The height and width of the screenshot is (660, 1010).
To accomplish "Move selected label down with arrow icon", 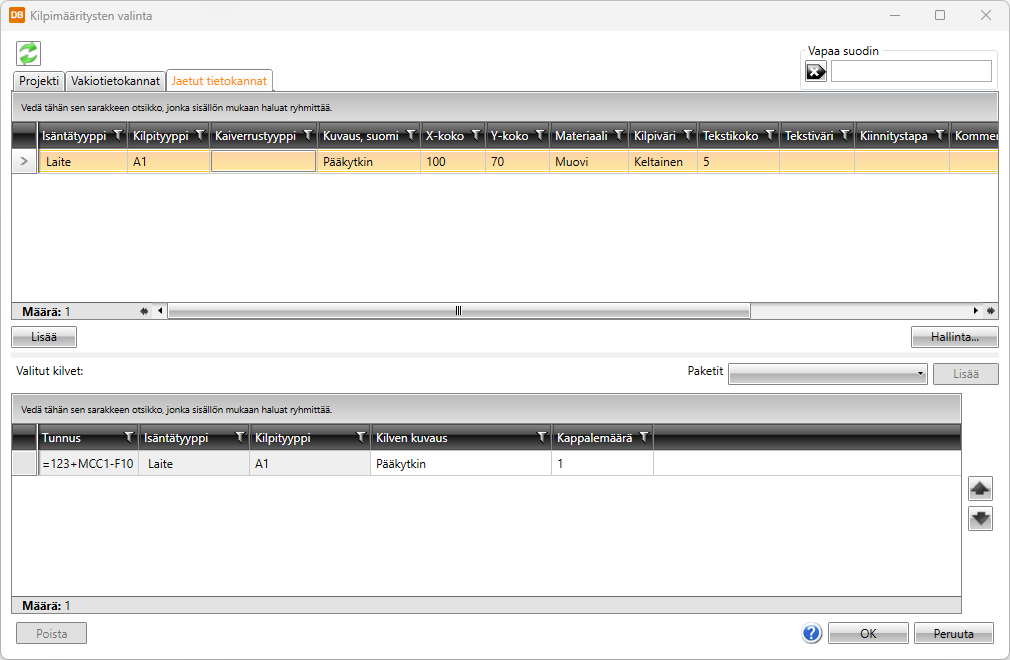I will coord(980,519).
